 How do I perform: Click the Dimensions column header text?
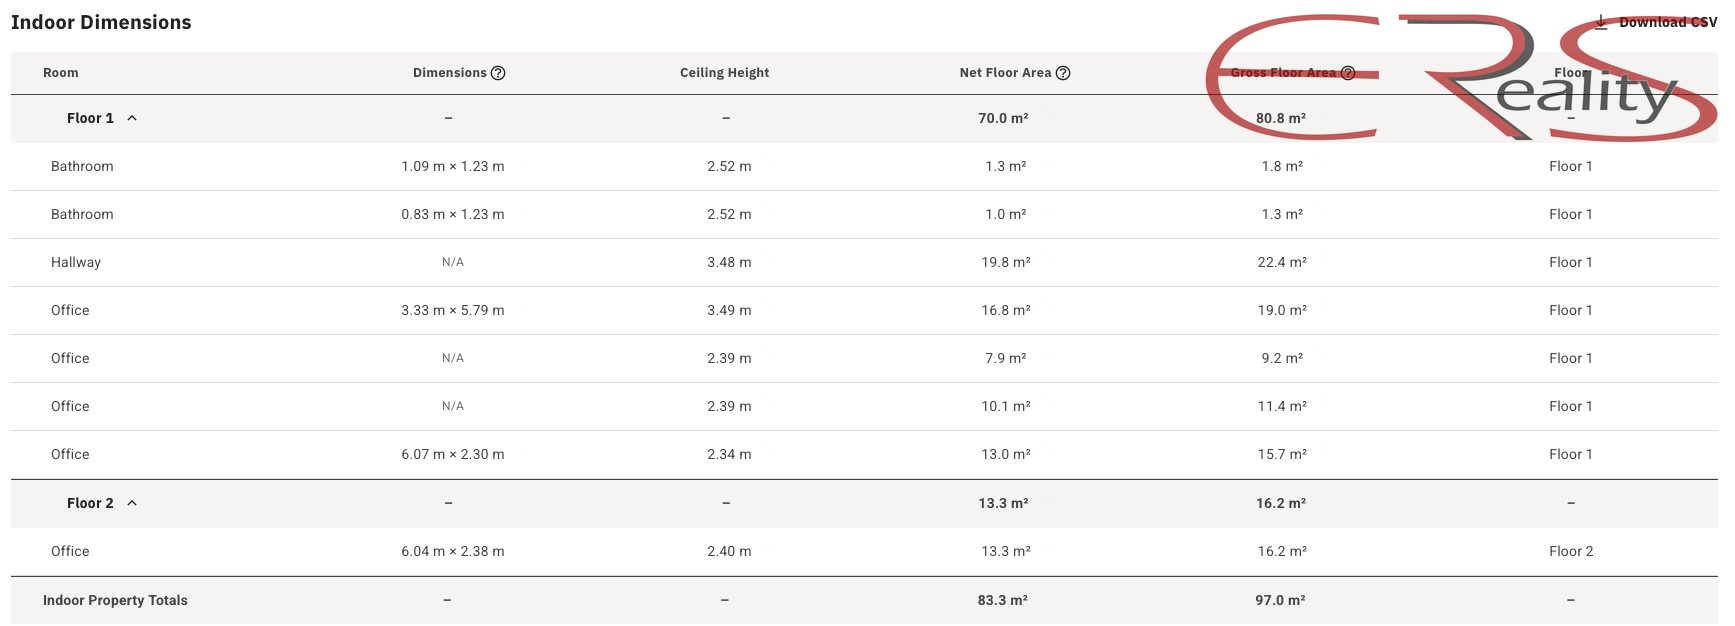coord(450,73)
